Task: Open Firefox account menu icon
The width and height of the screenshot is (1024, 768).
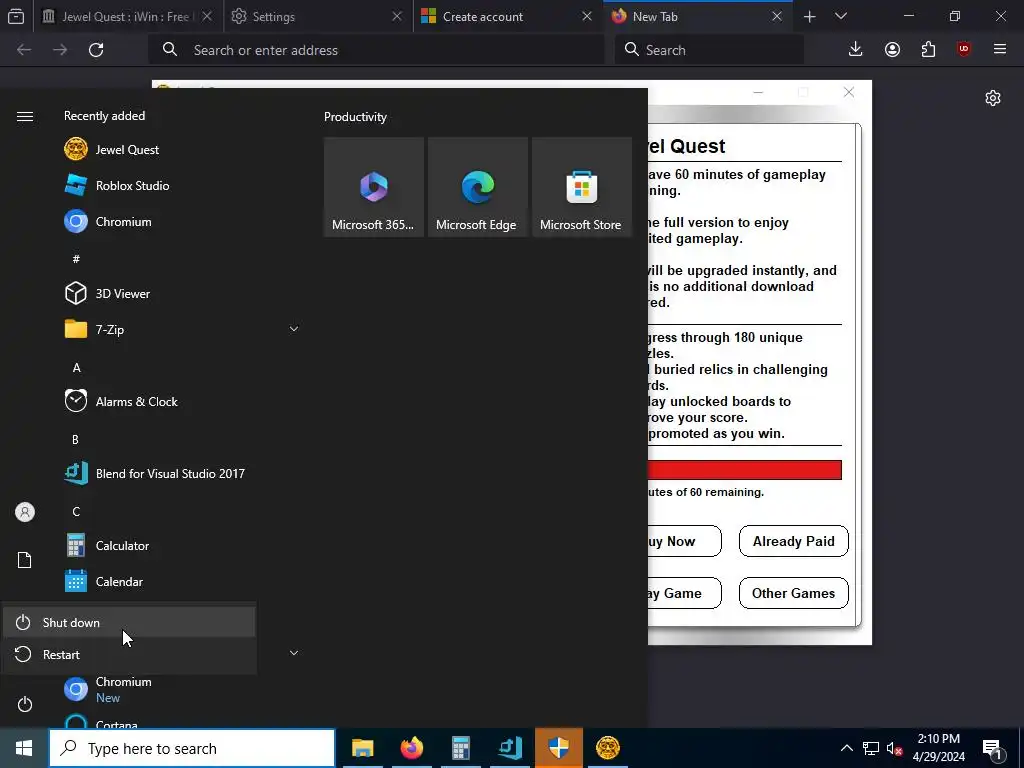Action: (x=892, y=50)
